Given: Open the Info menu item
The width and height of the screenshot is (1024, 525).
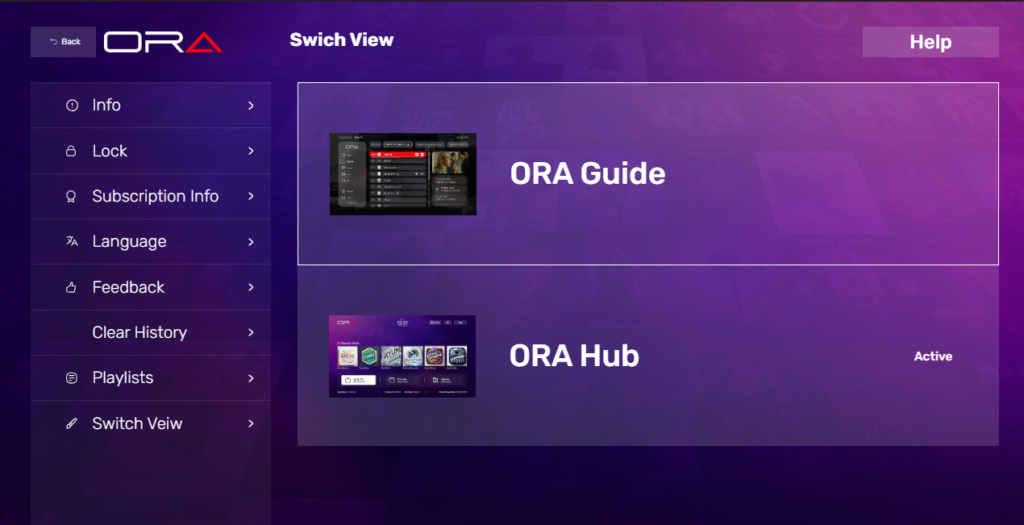Looking at the screenshot, I should click(x=151, y=105).
